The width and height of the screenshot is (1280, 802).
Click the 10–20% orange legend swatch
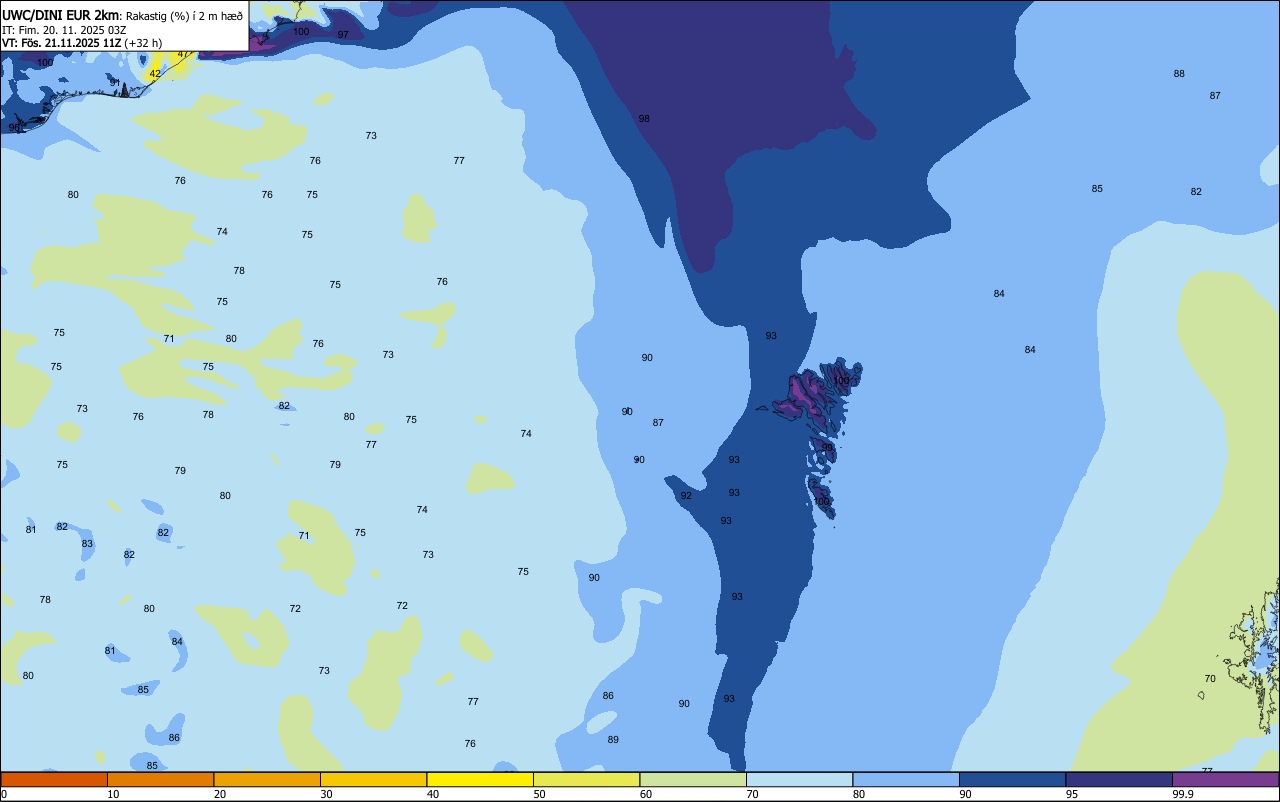[x=160, y=779]
